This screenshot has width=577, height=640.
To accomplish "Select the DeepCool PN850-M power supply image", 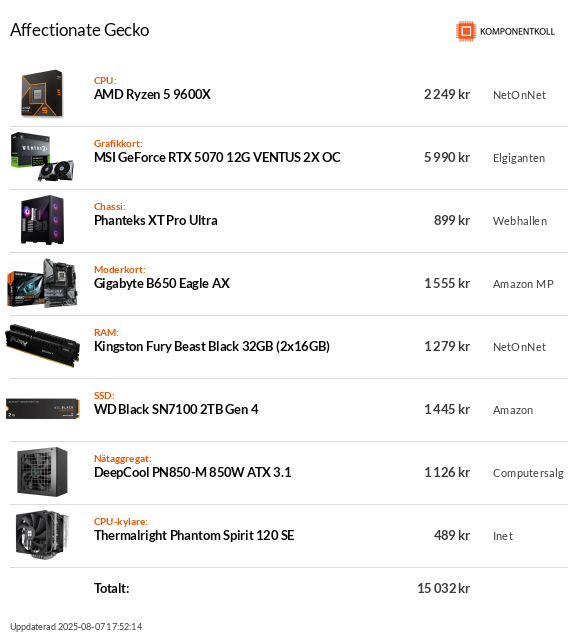I will tap(42, 472).
